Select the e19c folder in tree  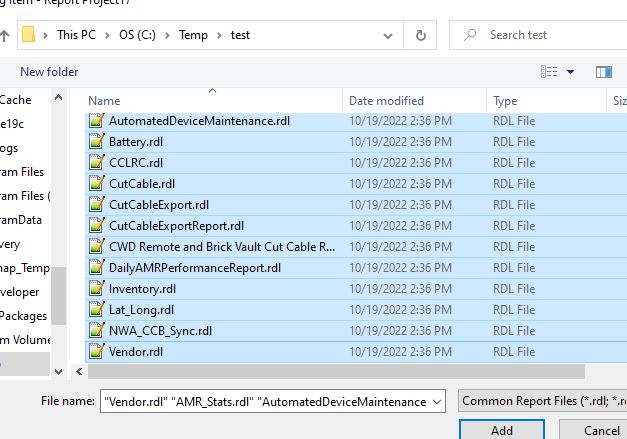point(12,124)
